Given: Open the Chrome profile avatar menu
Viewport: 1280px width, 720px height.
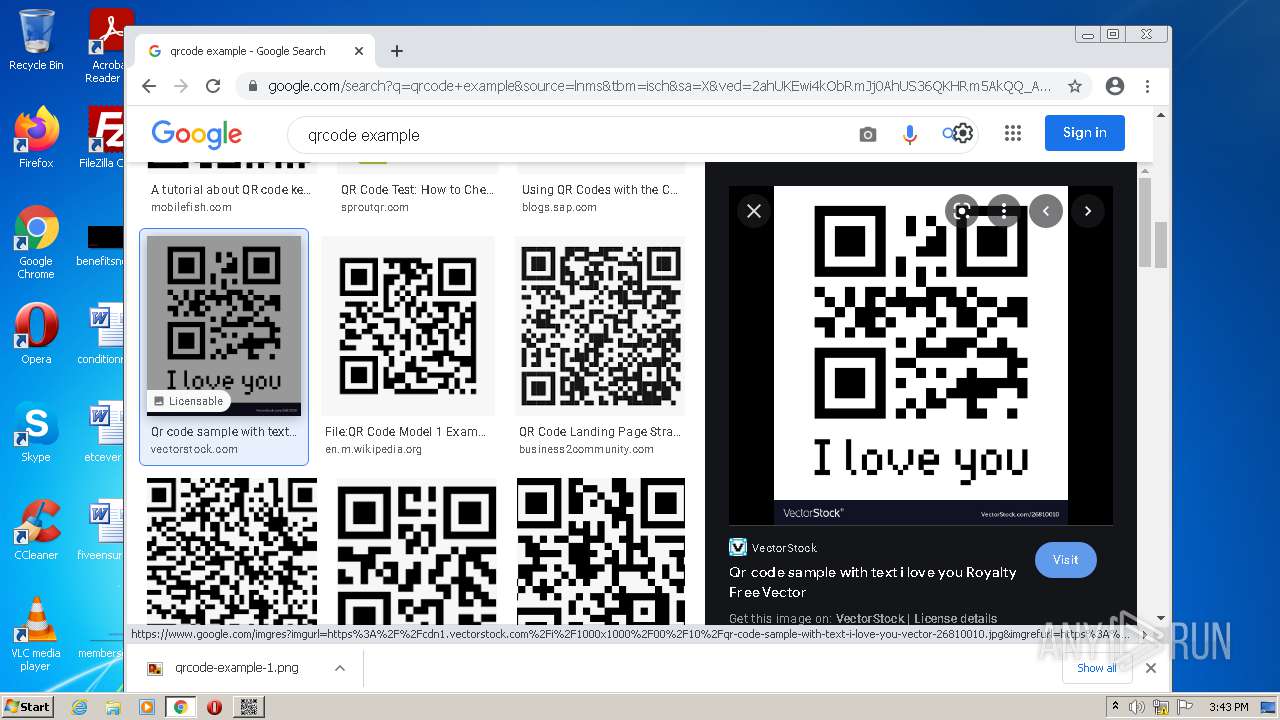Looking at the screenshot, I should [1115, 86].
